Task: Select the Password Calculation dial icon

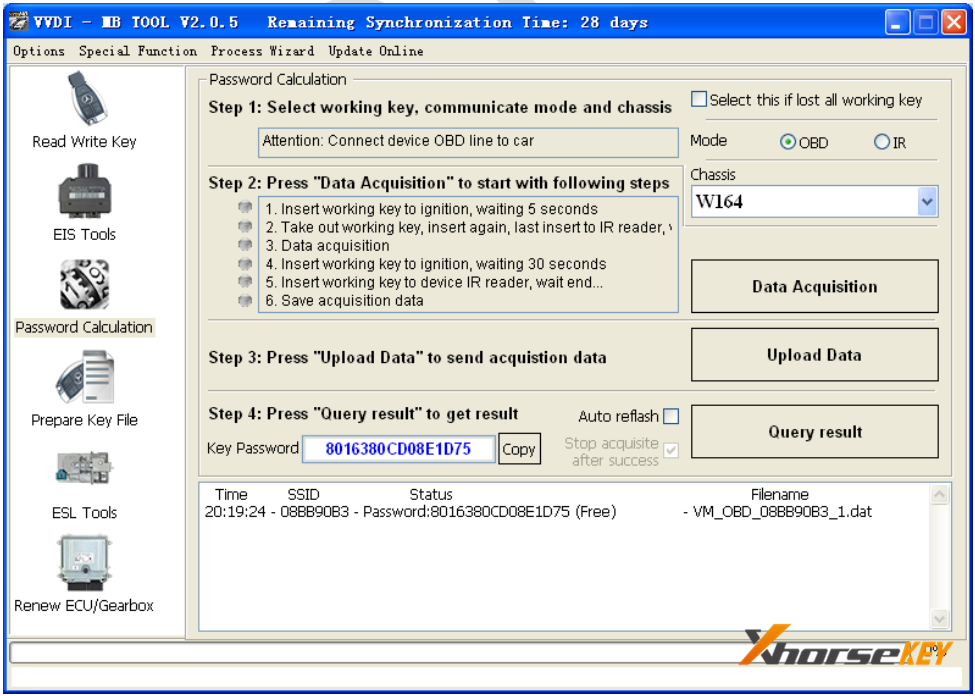Action: (85, 284)
